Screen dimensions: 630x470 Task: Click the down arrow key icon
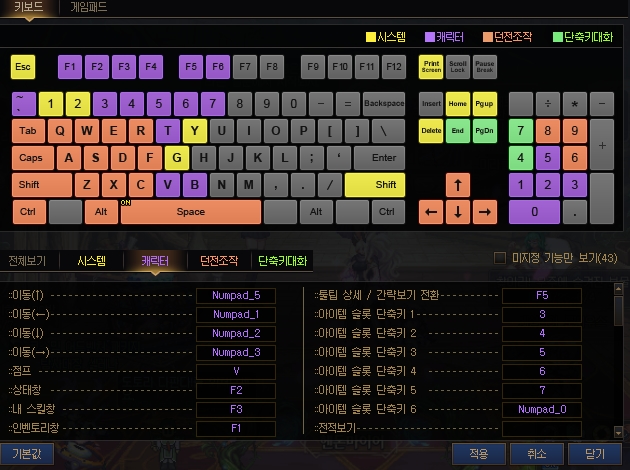click(457, 212)
